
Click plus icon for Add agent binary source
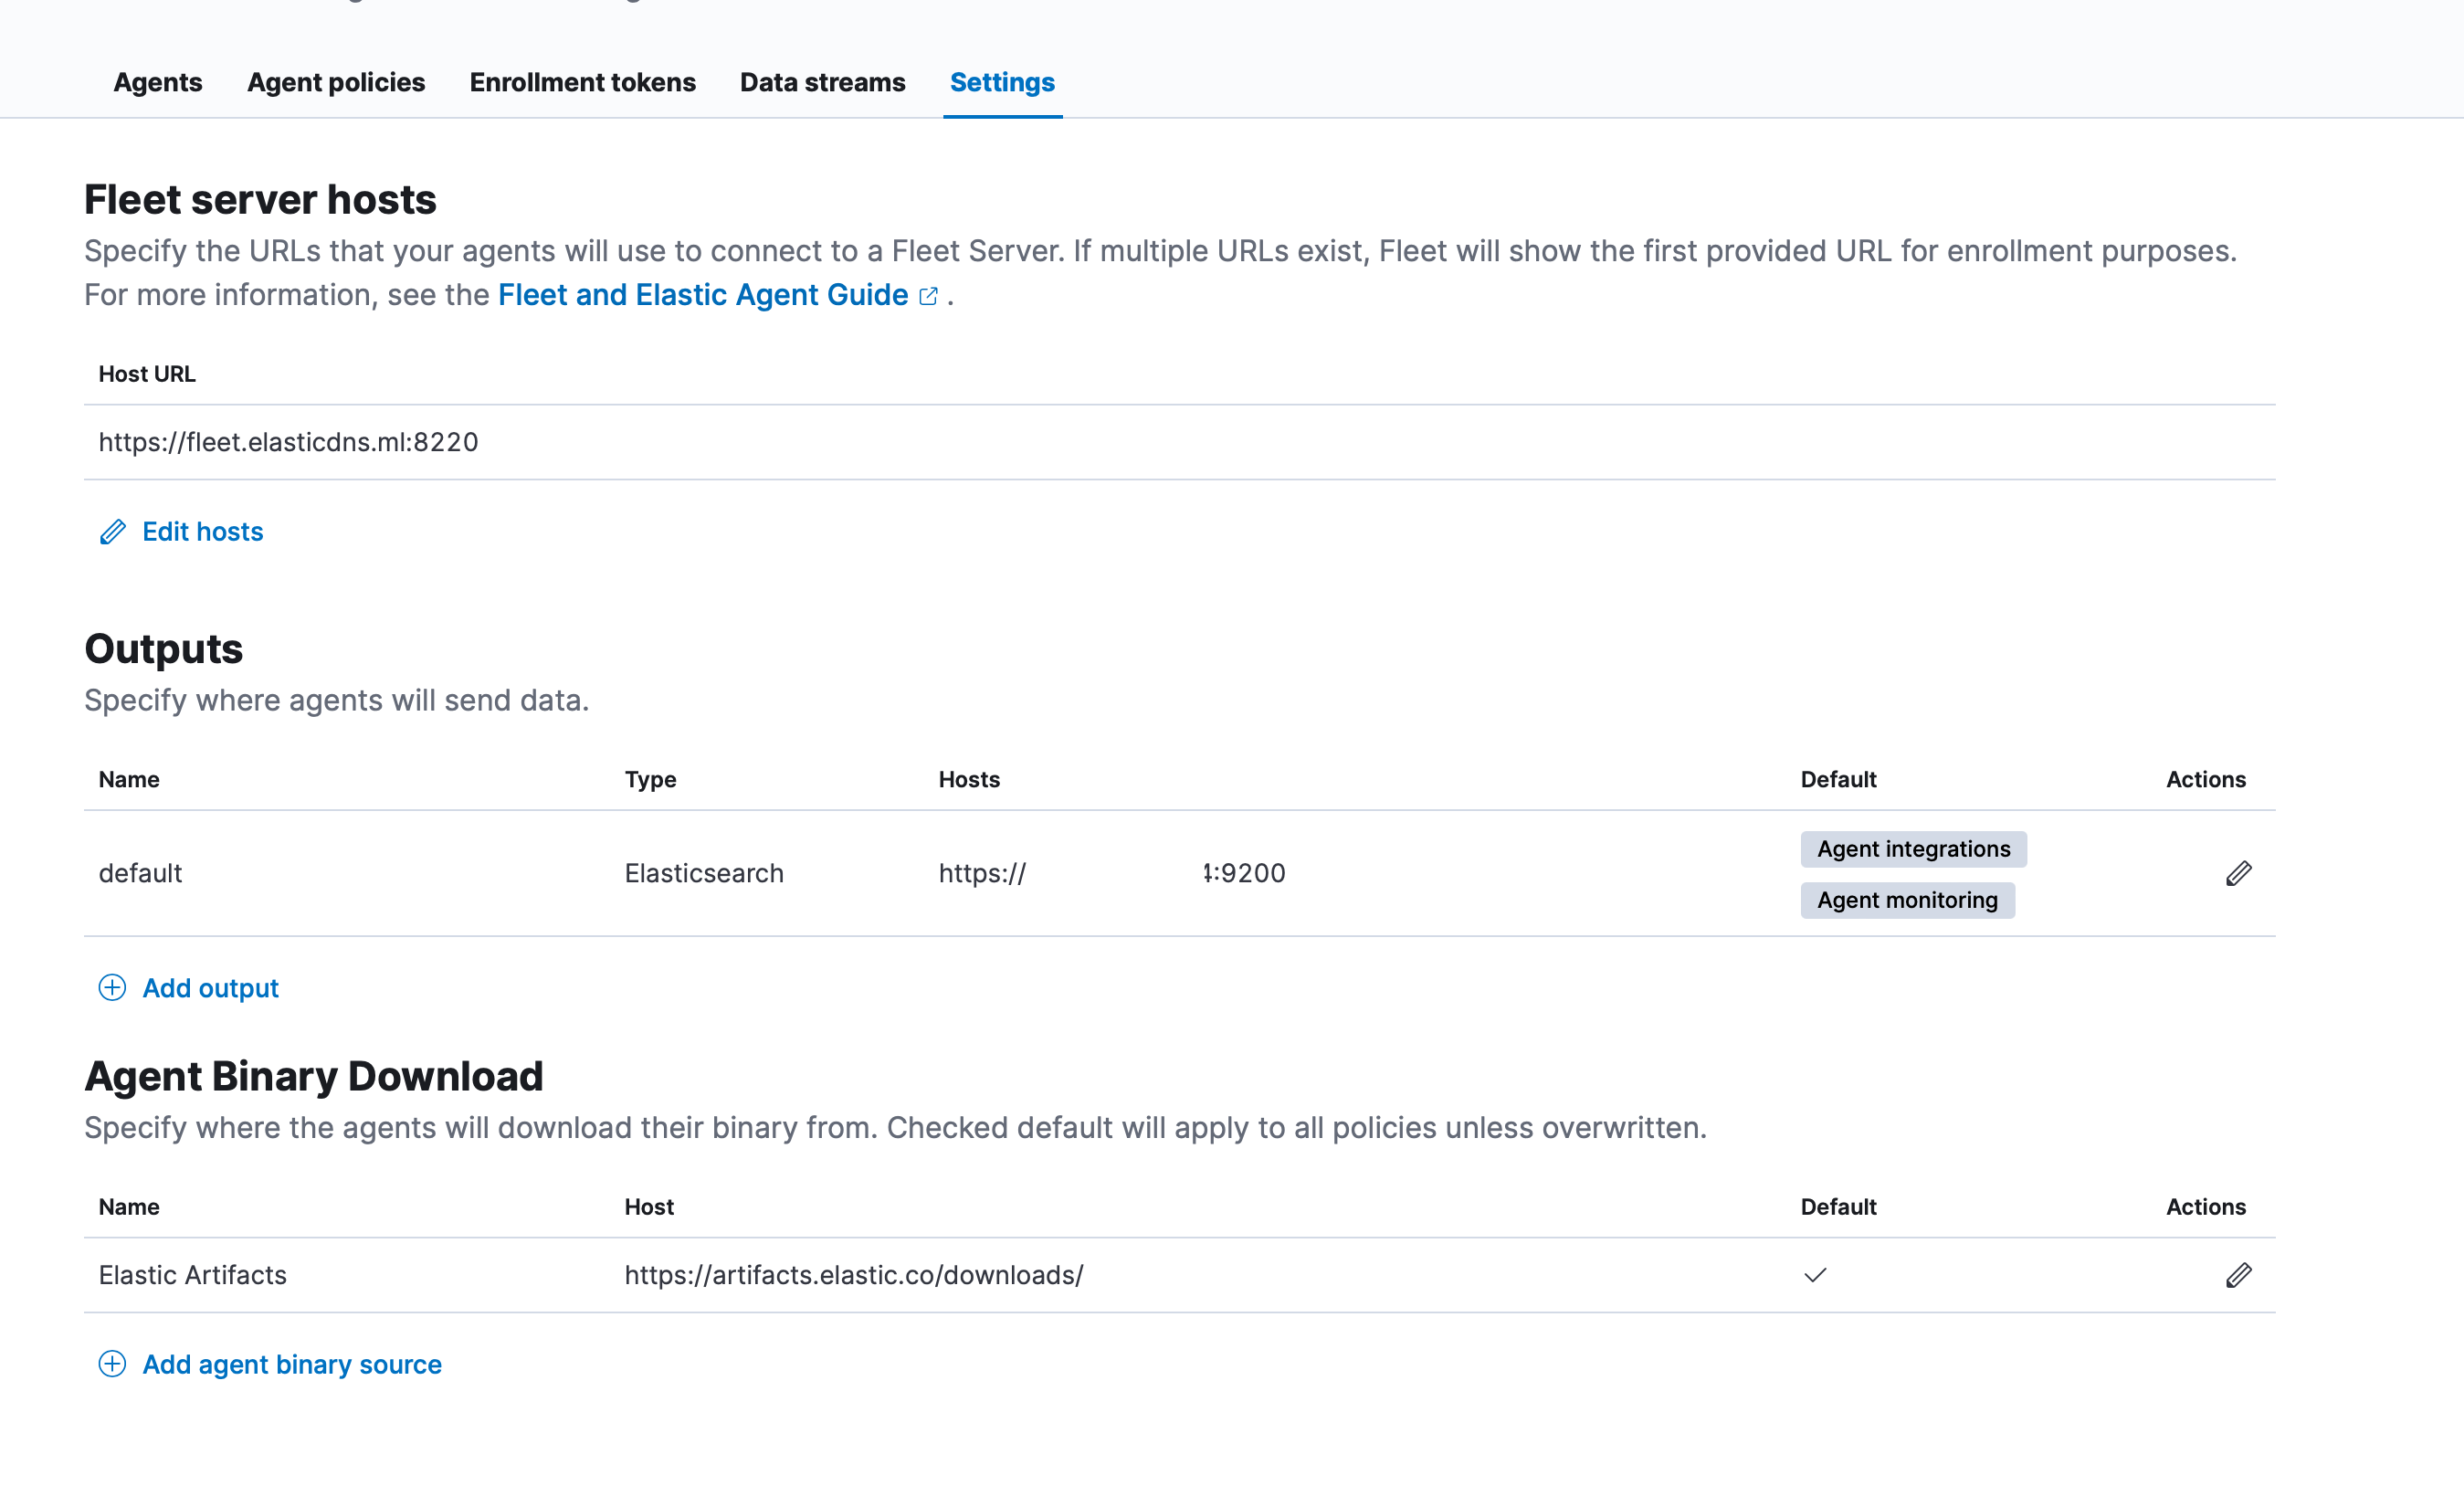tap(112, 1364)
